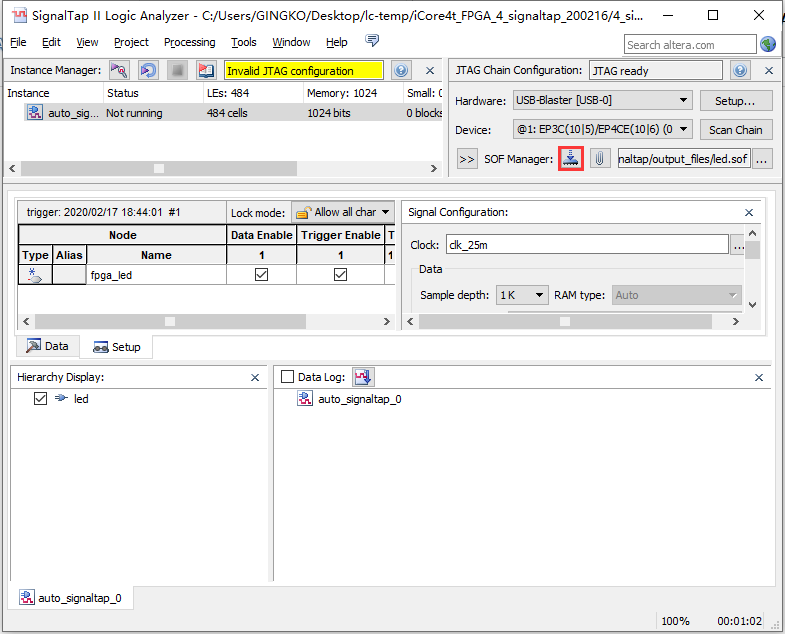785x634 pixels.
Task: Enable the Data Log checkbox
Action: pos(288,377)
